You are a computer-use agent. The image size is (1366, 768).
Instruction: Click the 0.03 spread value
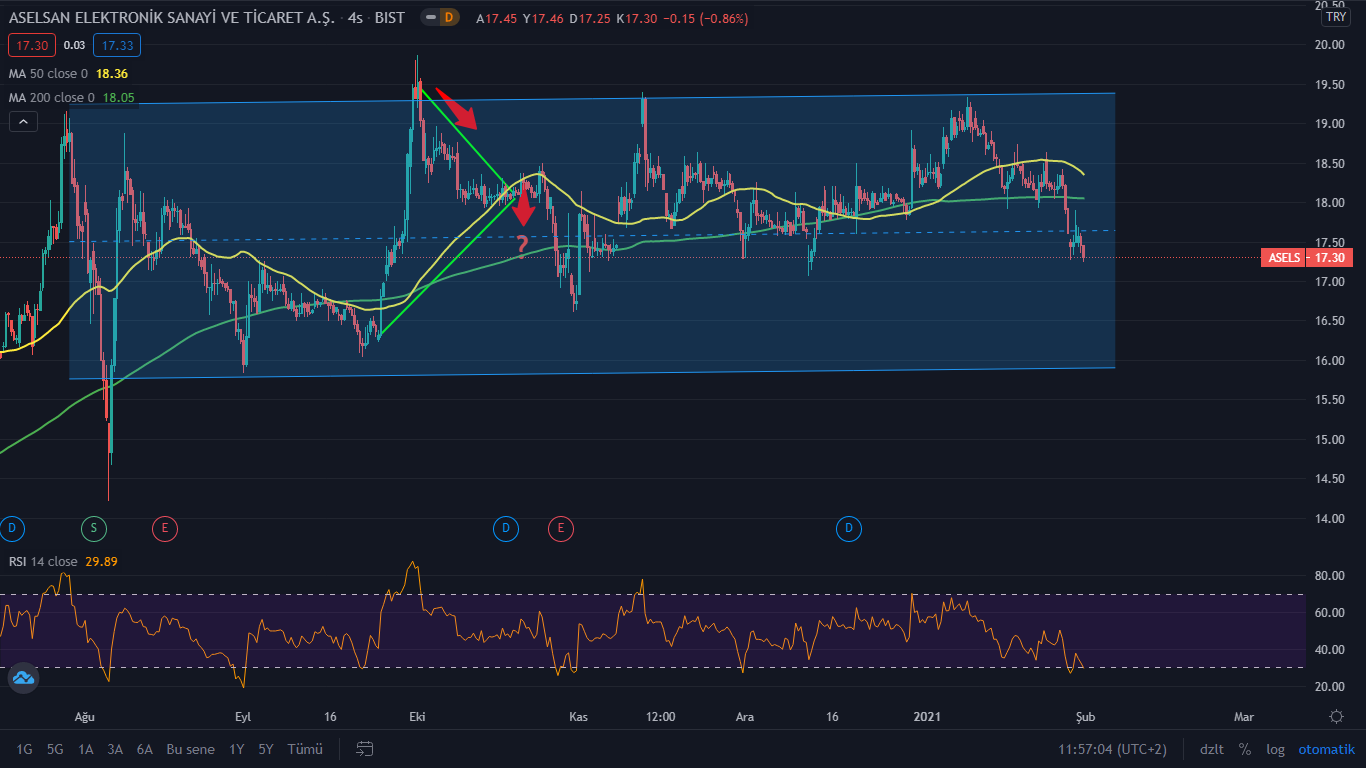coord(74,45)
